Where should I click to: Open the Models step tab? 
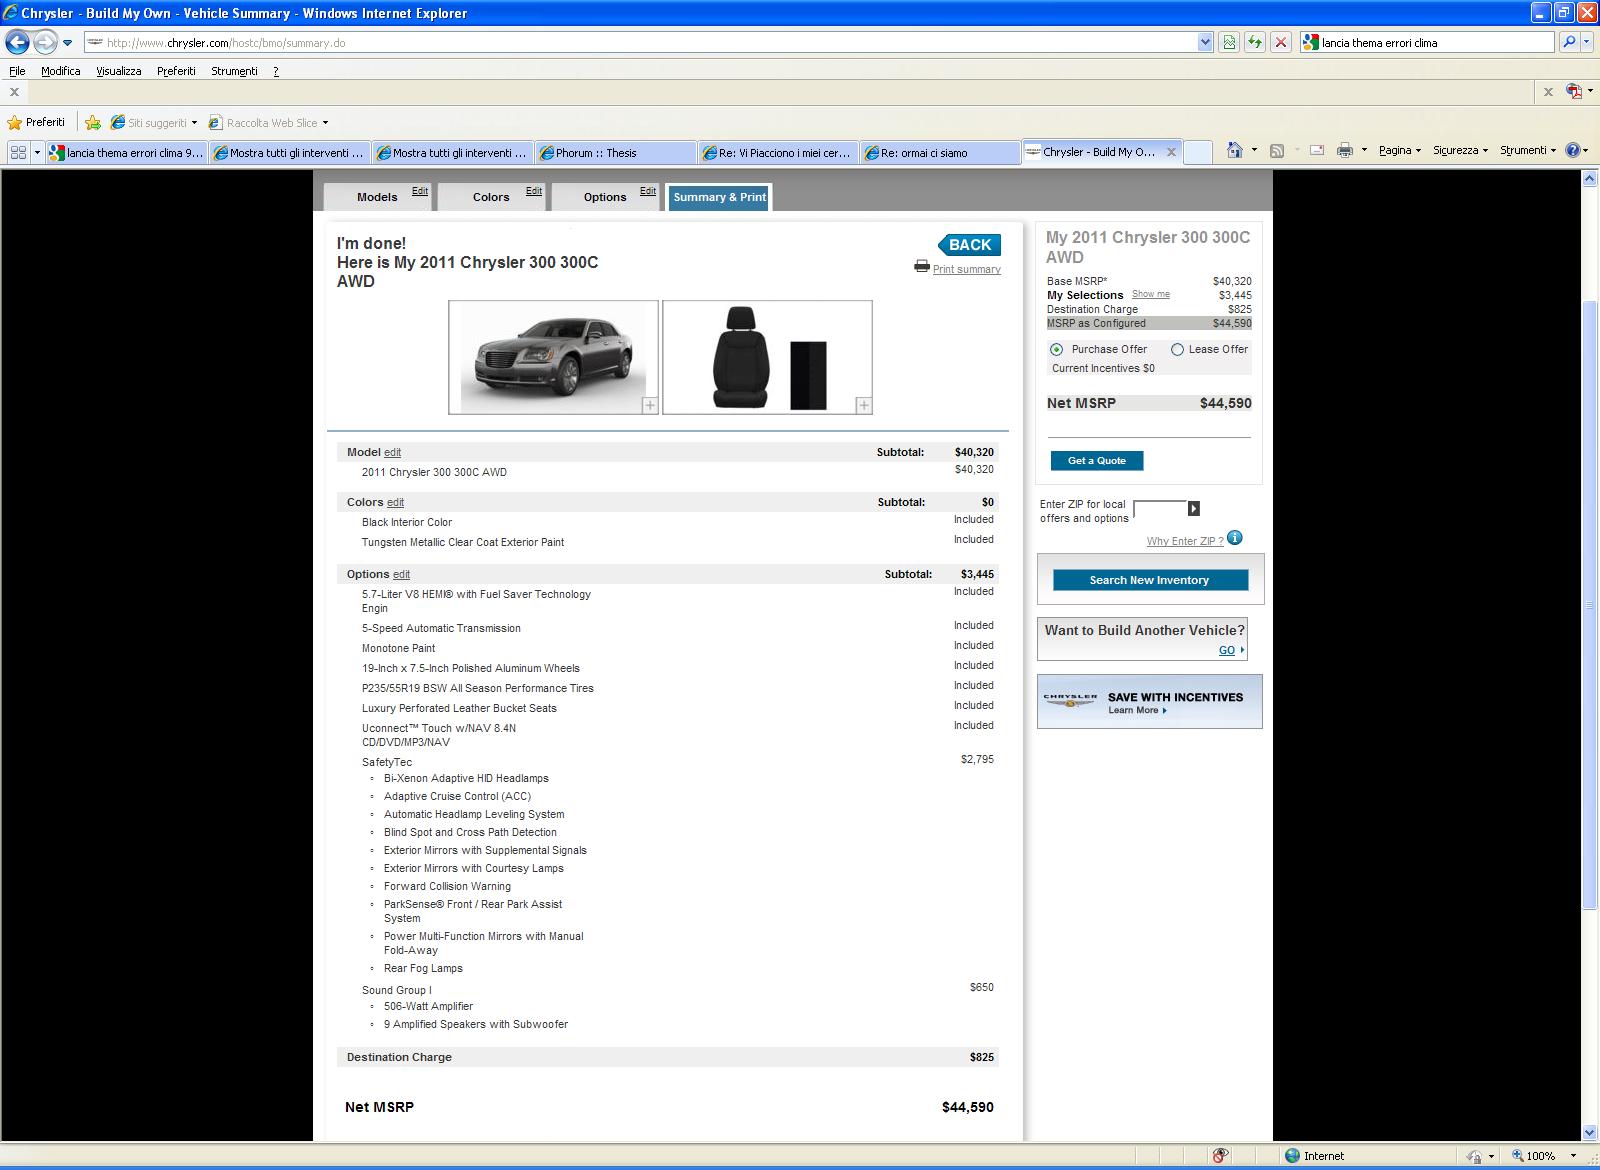(377, 197)
